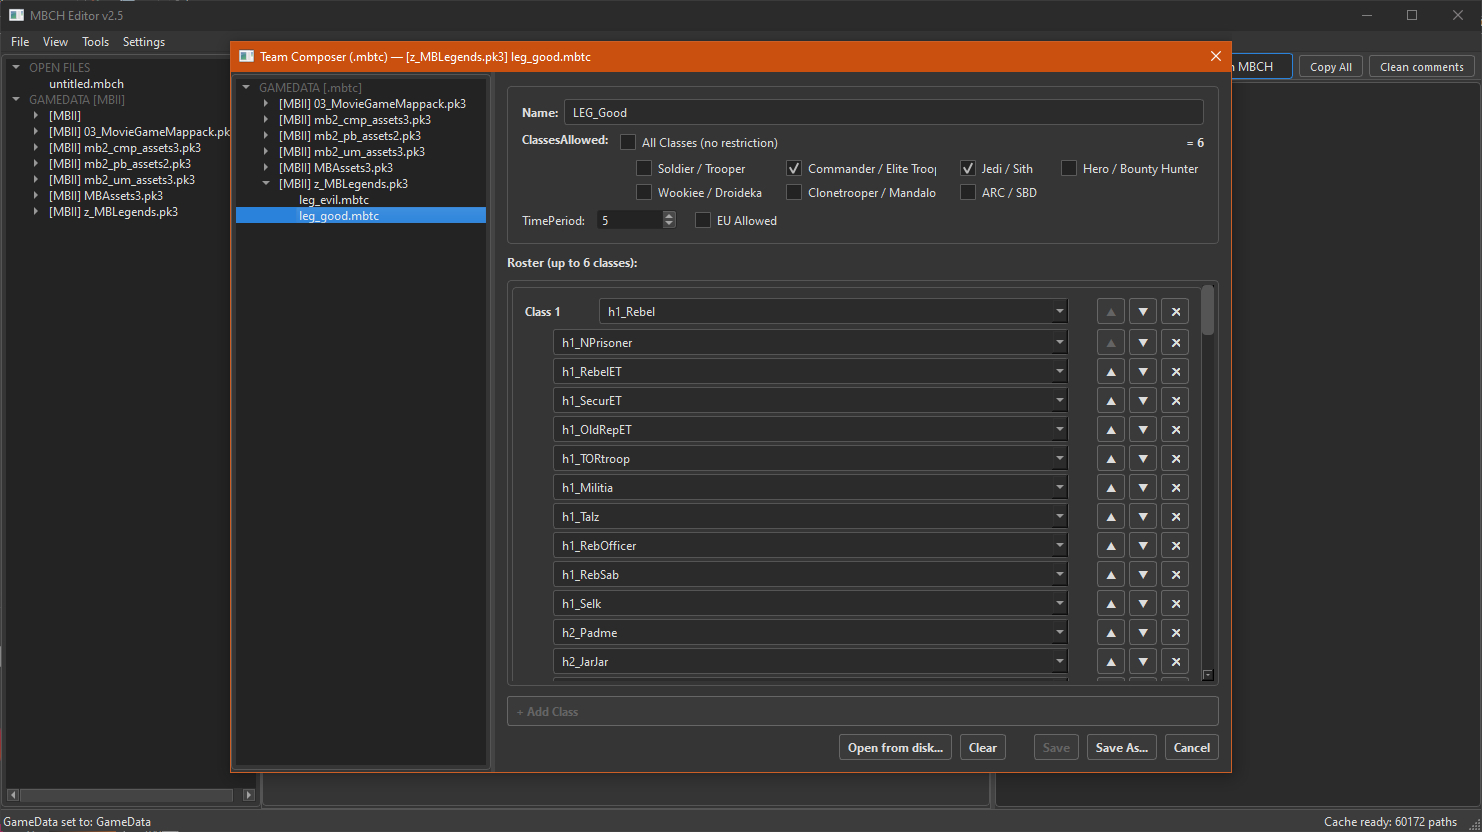Viewport: 1482px width, 832px height.
Task: Move h1_RebOfficer entry up
Action: [x=1110, y=545]
